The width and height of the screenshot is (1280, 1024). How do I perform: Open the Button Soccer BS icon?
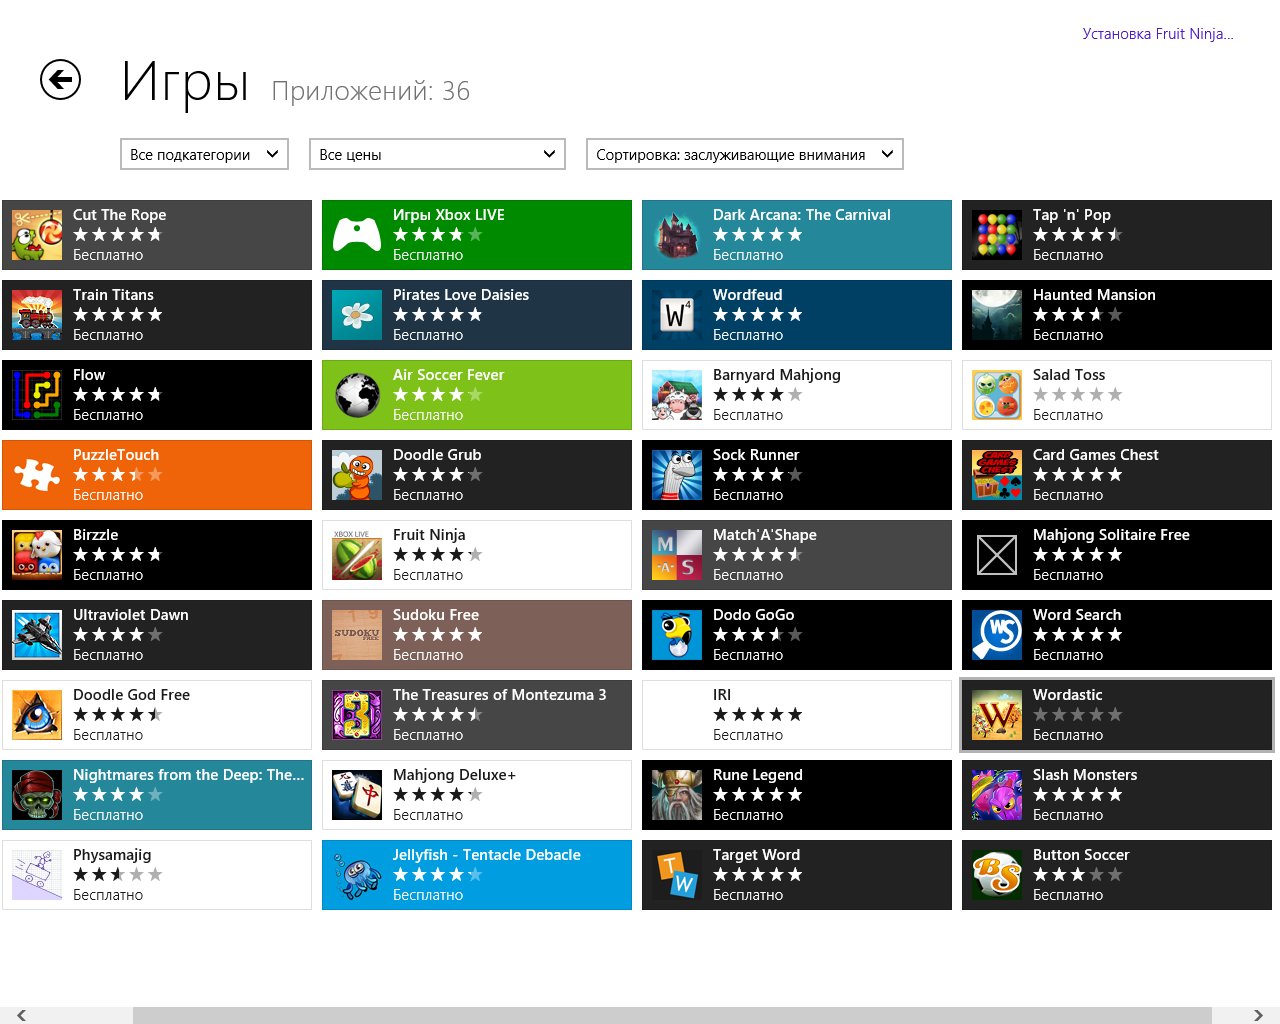997,875
